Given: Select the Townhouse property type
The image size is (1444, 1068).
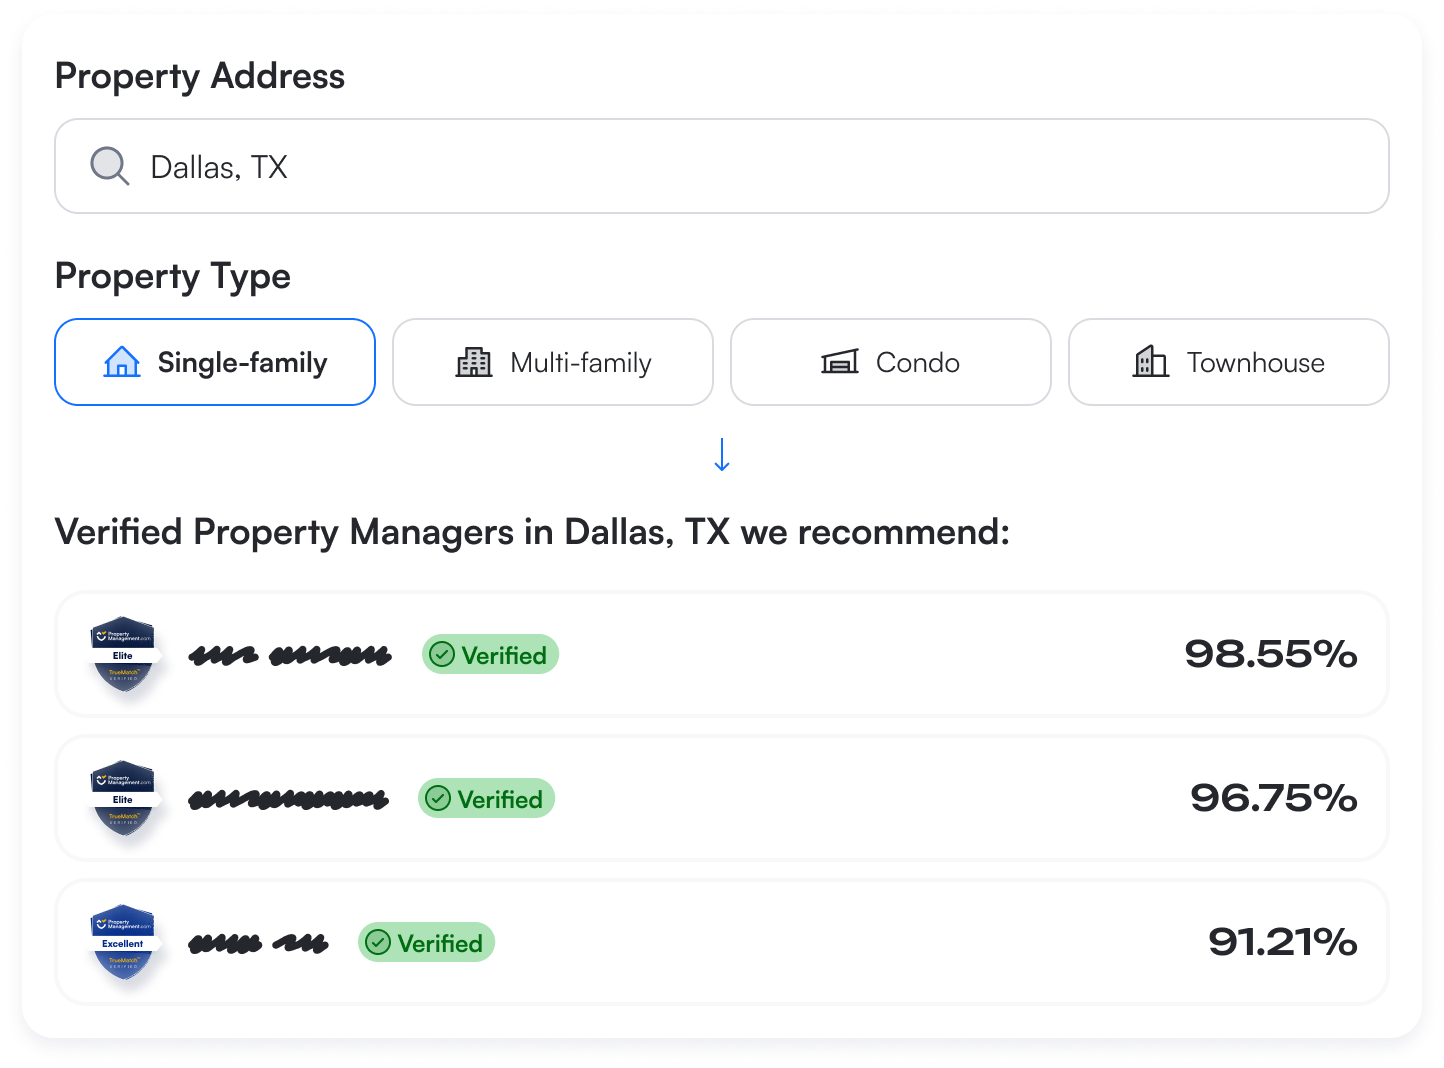Looking at the screenshot, I should (x=1227, y=362).
